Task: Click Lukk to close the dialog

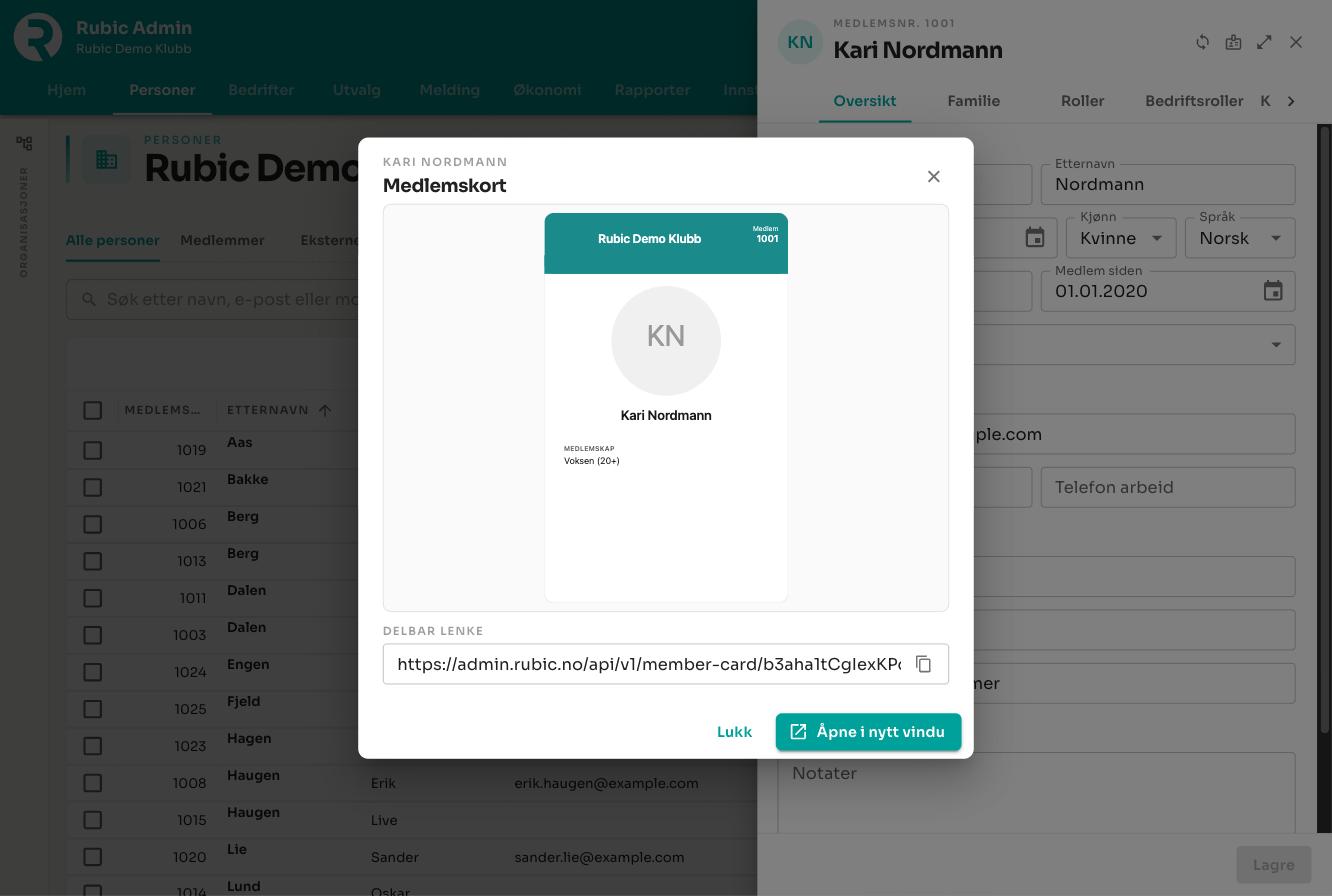Action: [x=734, y=732]
